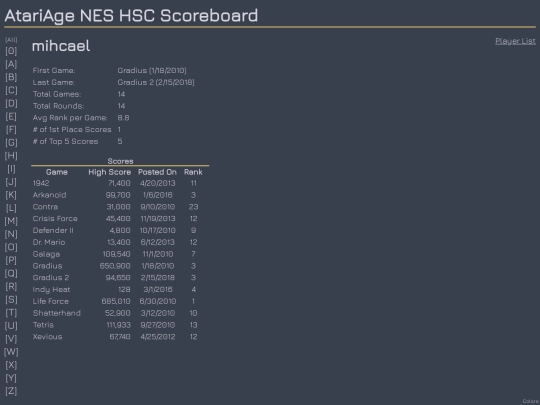Open the Galaga game entry

coord(46,254)
